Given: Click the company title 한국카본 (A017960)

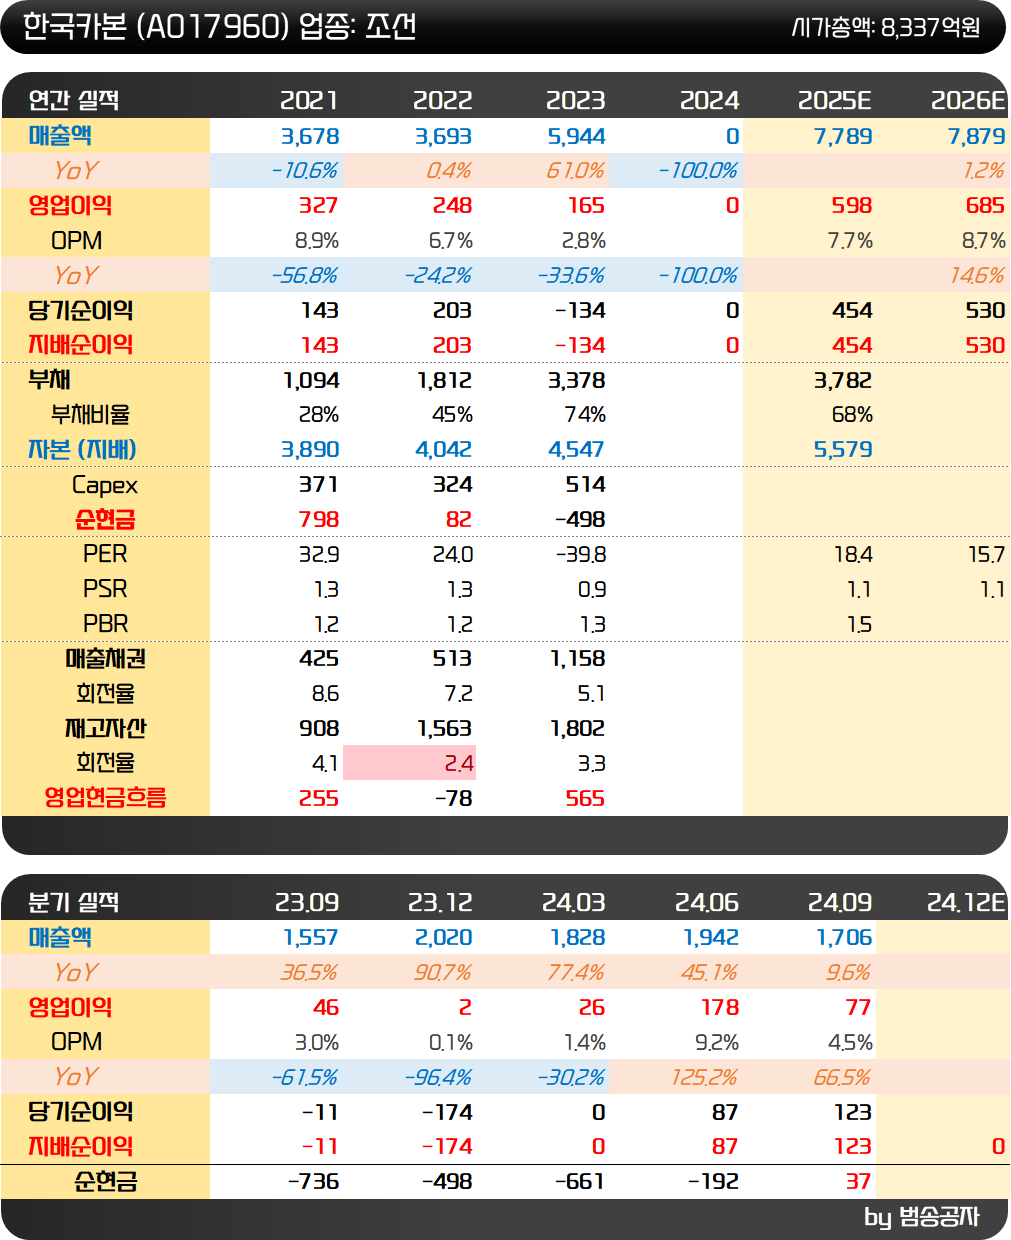Looking at the screenshot, I should coord(156,26).
